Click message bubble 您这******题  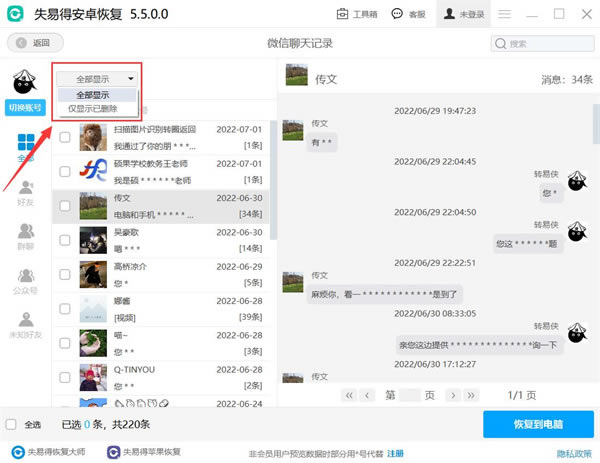click(527, 244)
